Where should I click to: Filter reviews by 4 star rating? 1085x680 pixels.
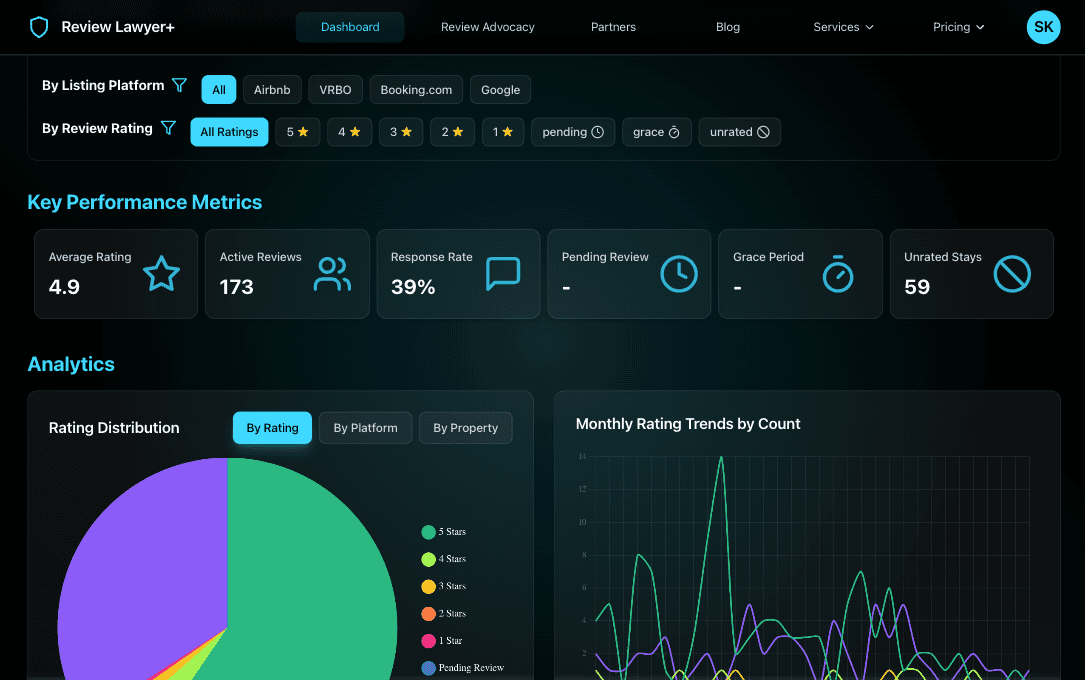click(349, 132)
